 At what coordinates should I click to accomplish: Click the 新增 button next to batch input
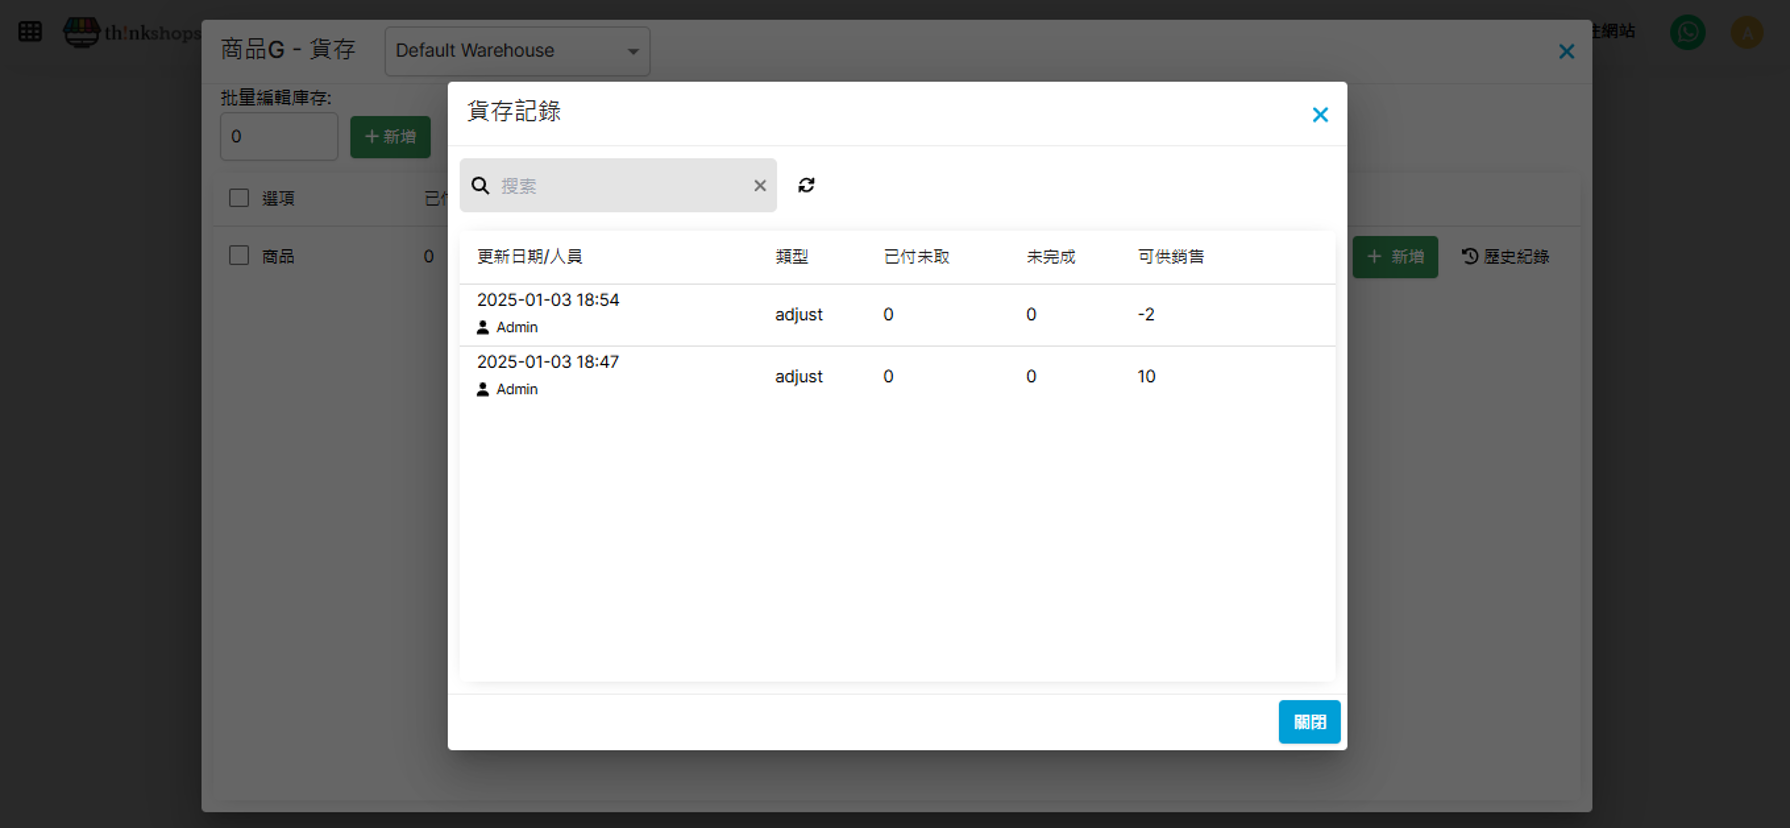(x=390, y=137)
